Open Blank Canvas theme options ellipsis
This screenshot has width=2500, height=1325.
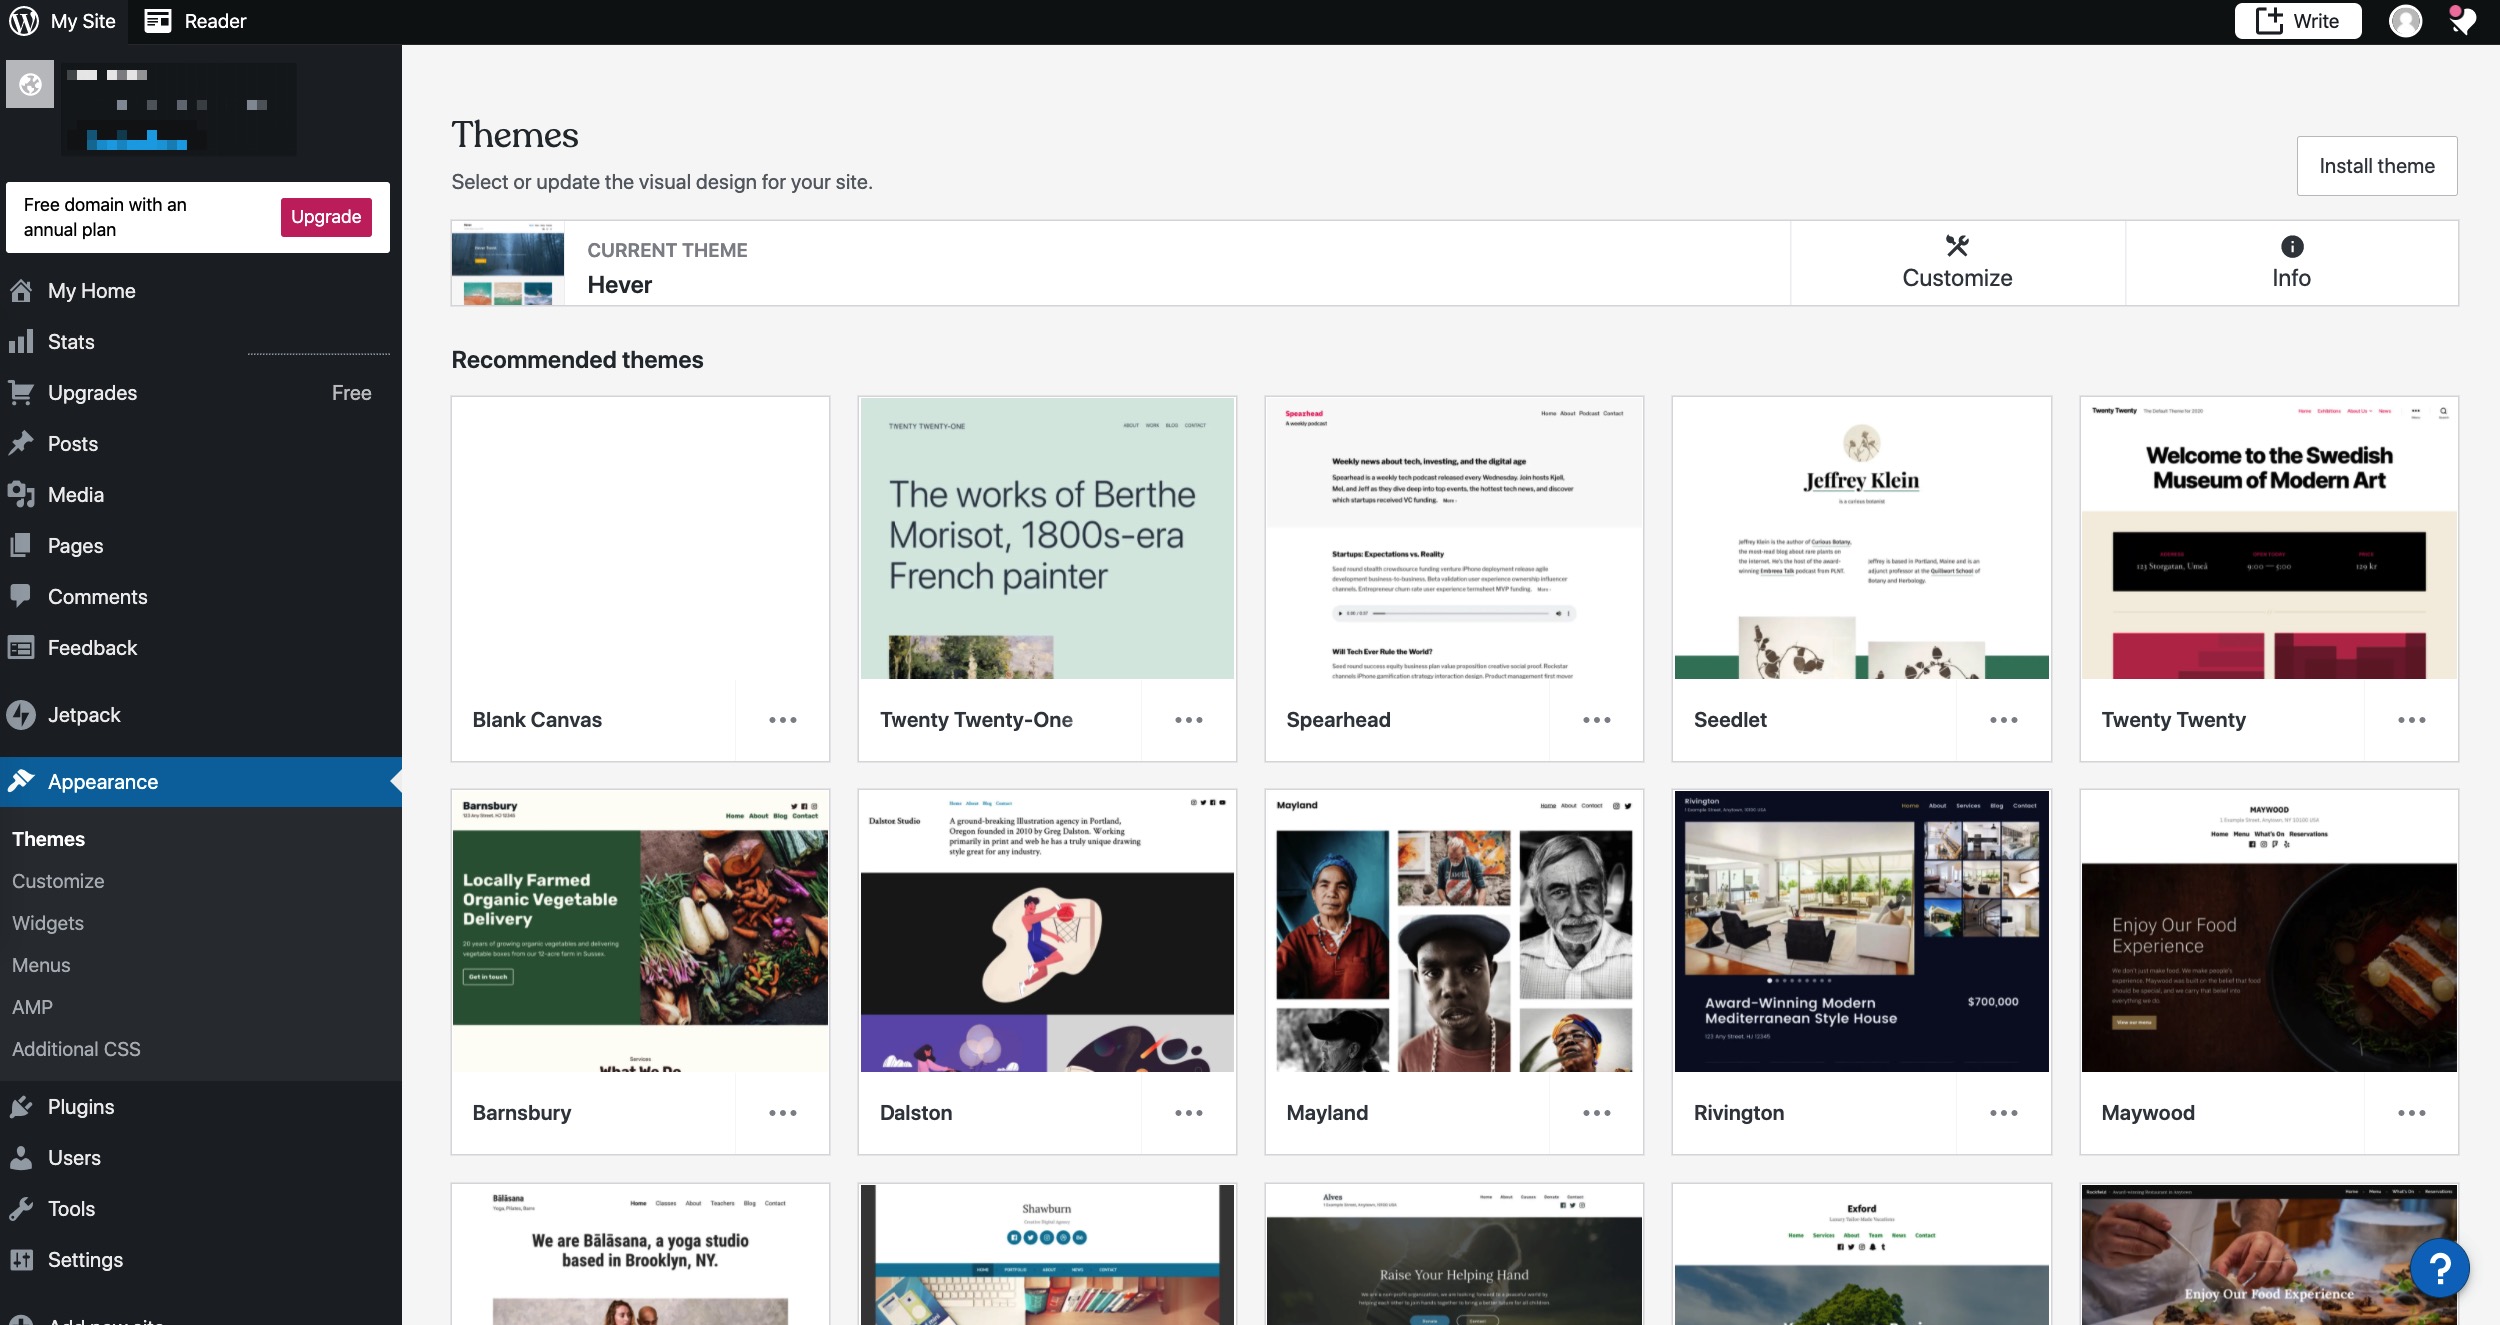tap(783, 720)
